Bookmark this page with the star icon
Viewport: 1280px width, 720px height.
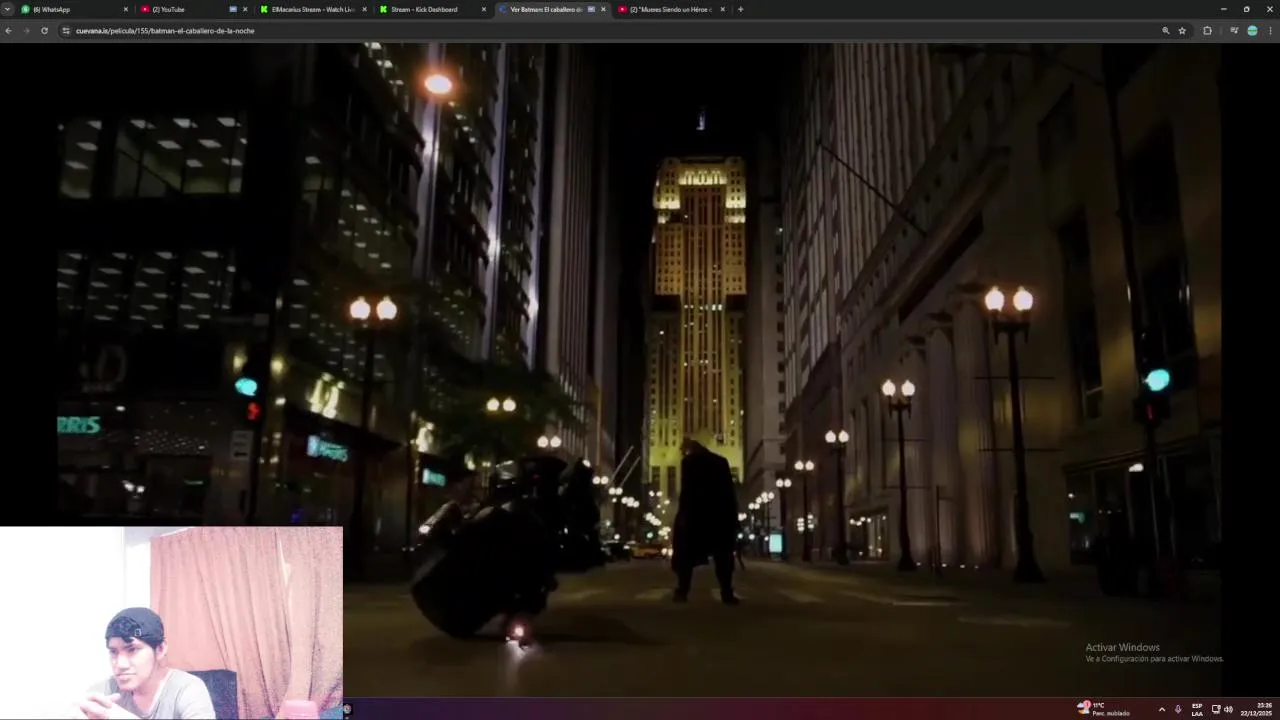click(x=1182, y=31)
